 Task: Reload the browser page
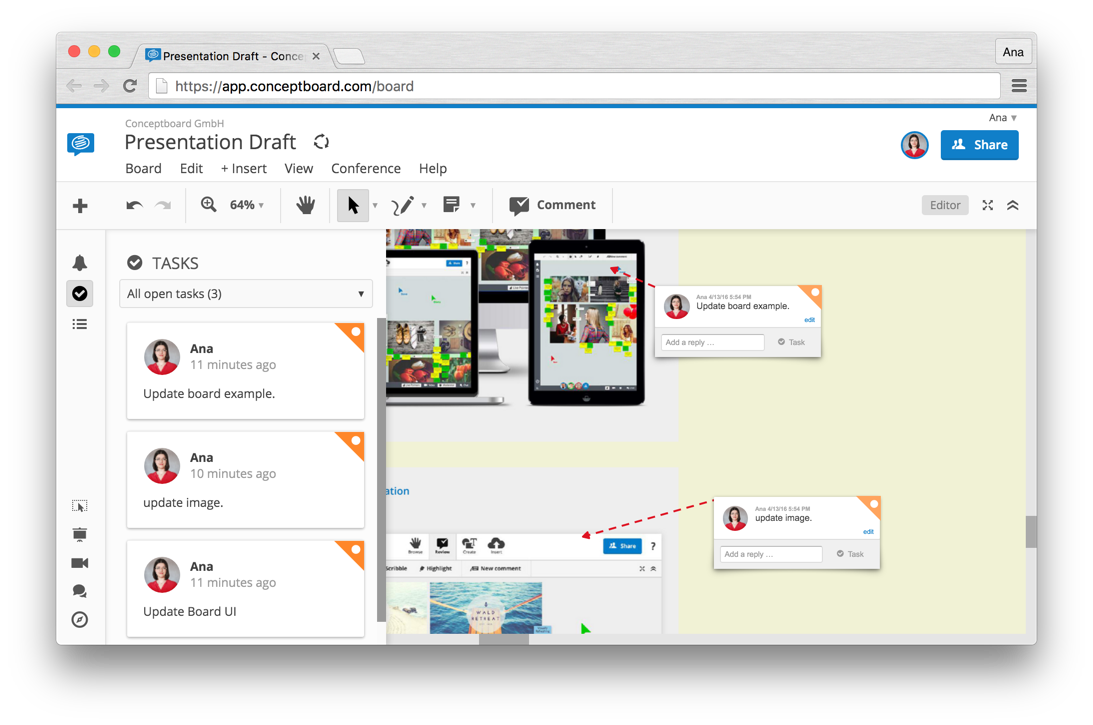(x=130, y=86)
